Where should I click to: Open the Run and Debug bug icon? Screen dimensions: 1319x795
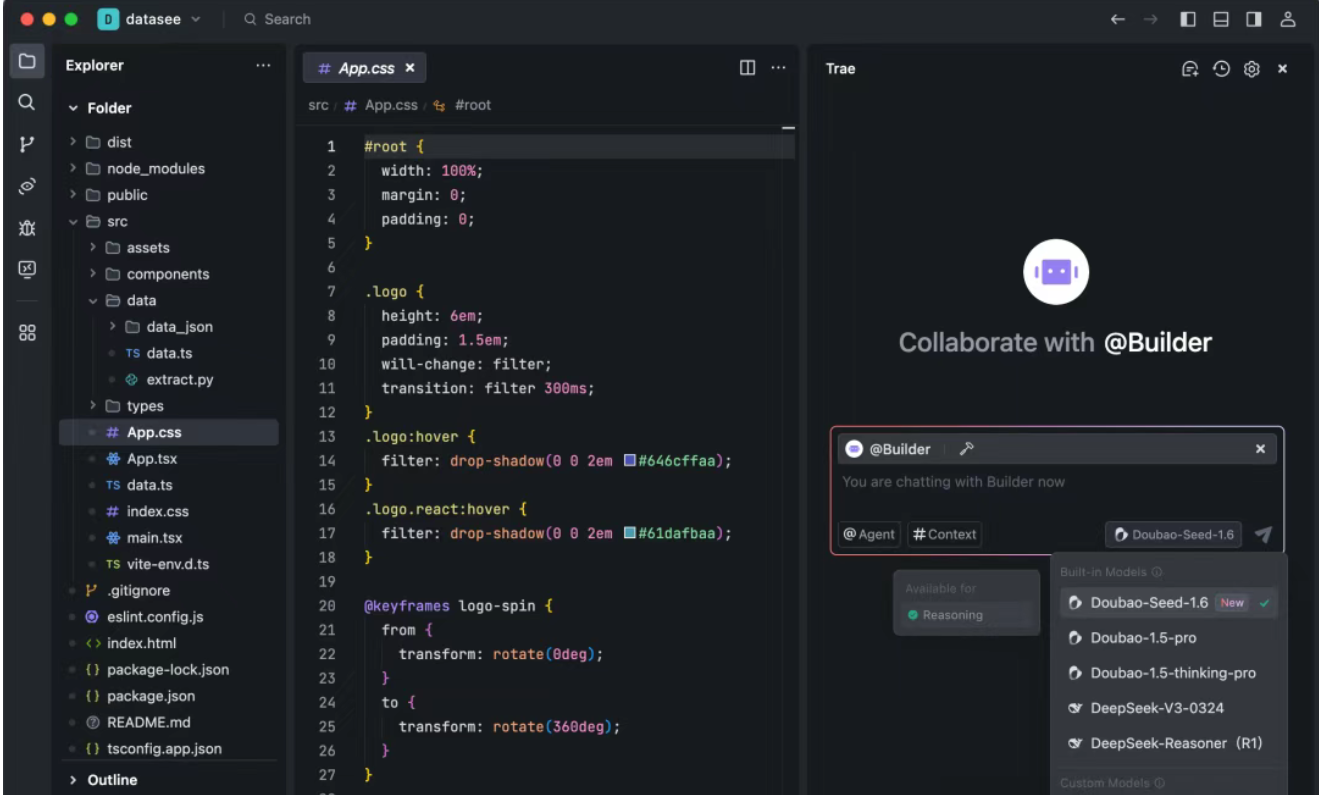click(x=27, y=228)
